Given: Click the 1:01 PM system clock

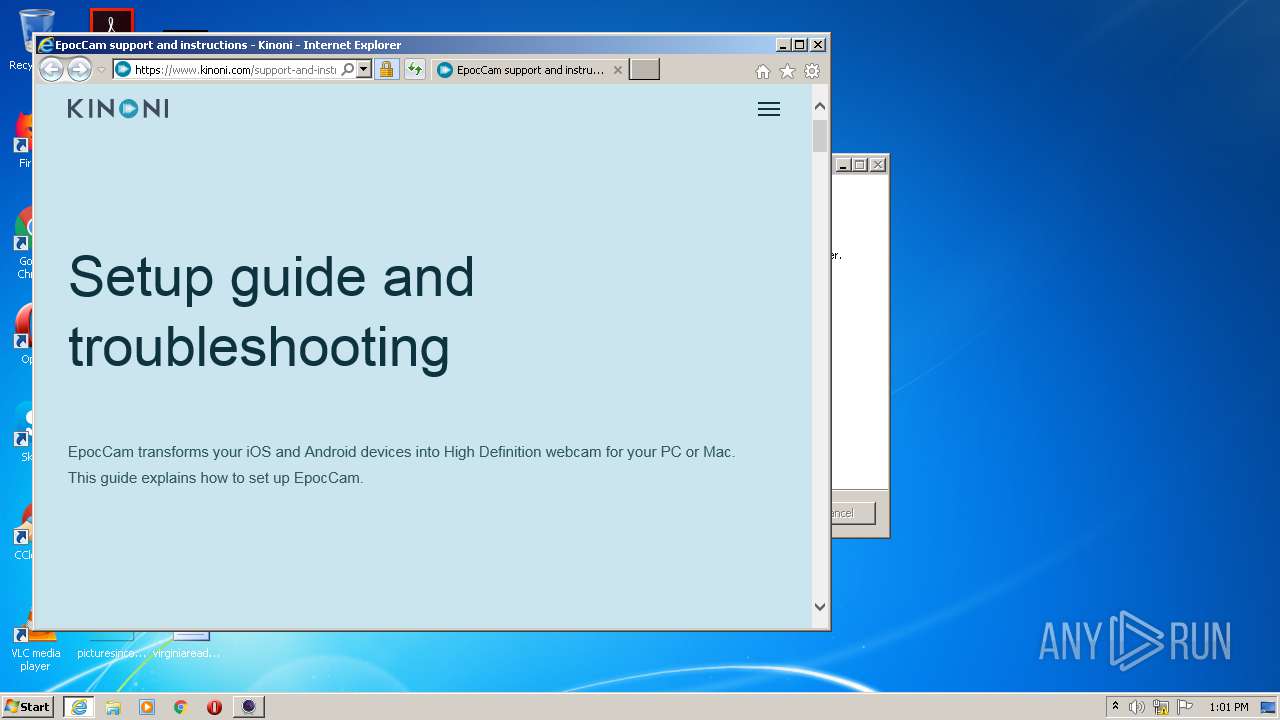Looking at the screenshot, I should [x=1229, y=707].
